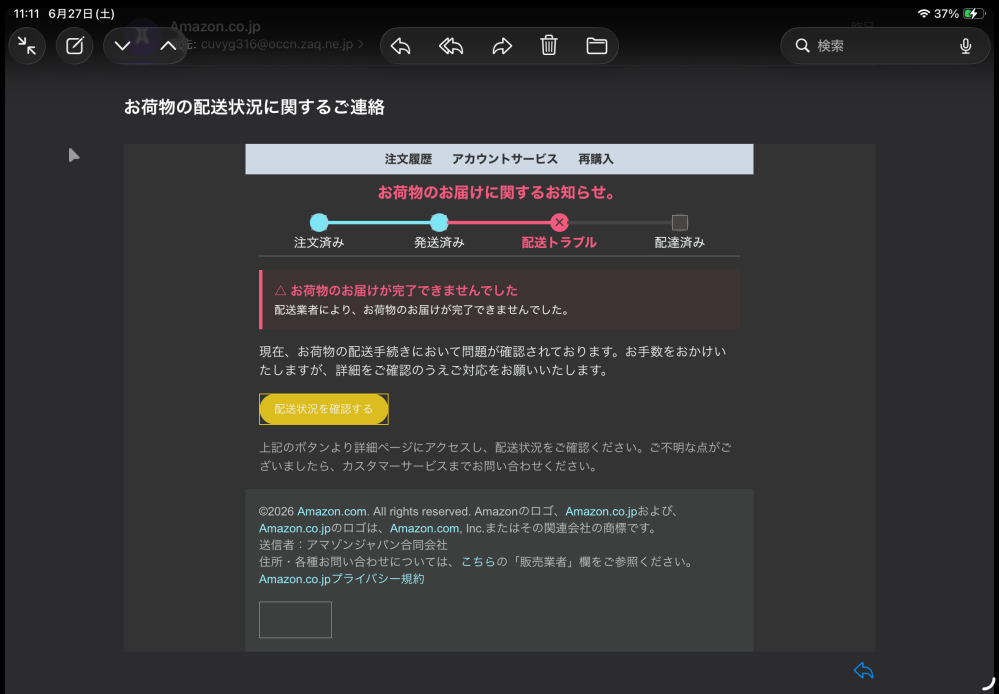Reply to this email in top toolbar
999x694 pixels.
coord(400,46)
